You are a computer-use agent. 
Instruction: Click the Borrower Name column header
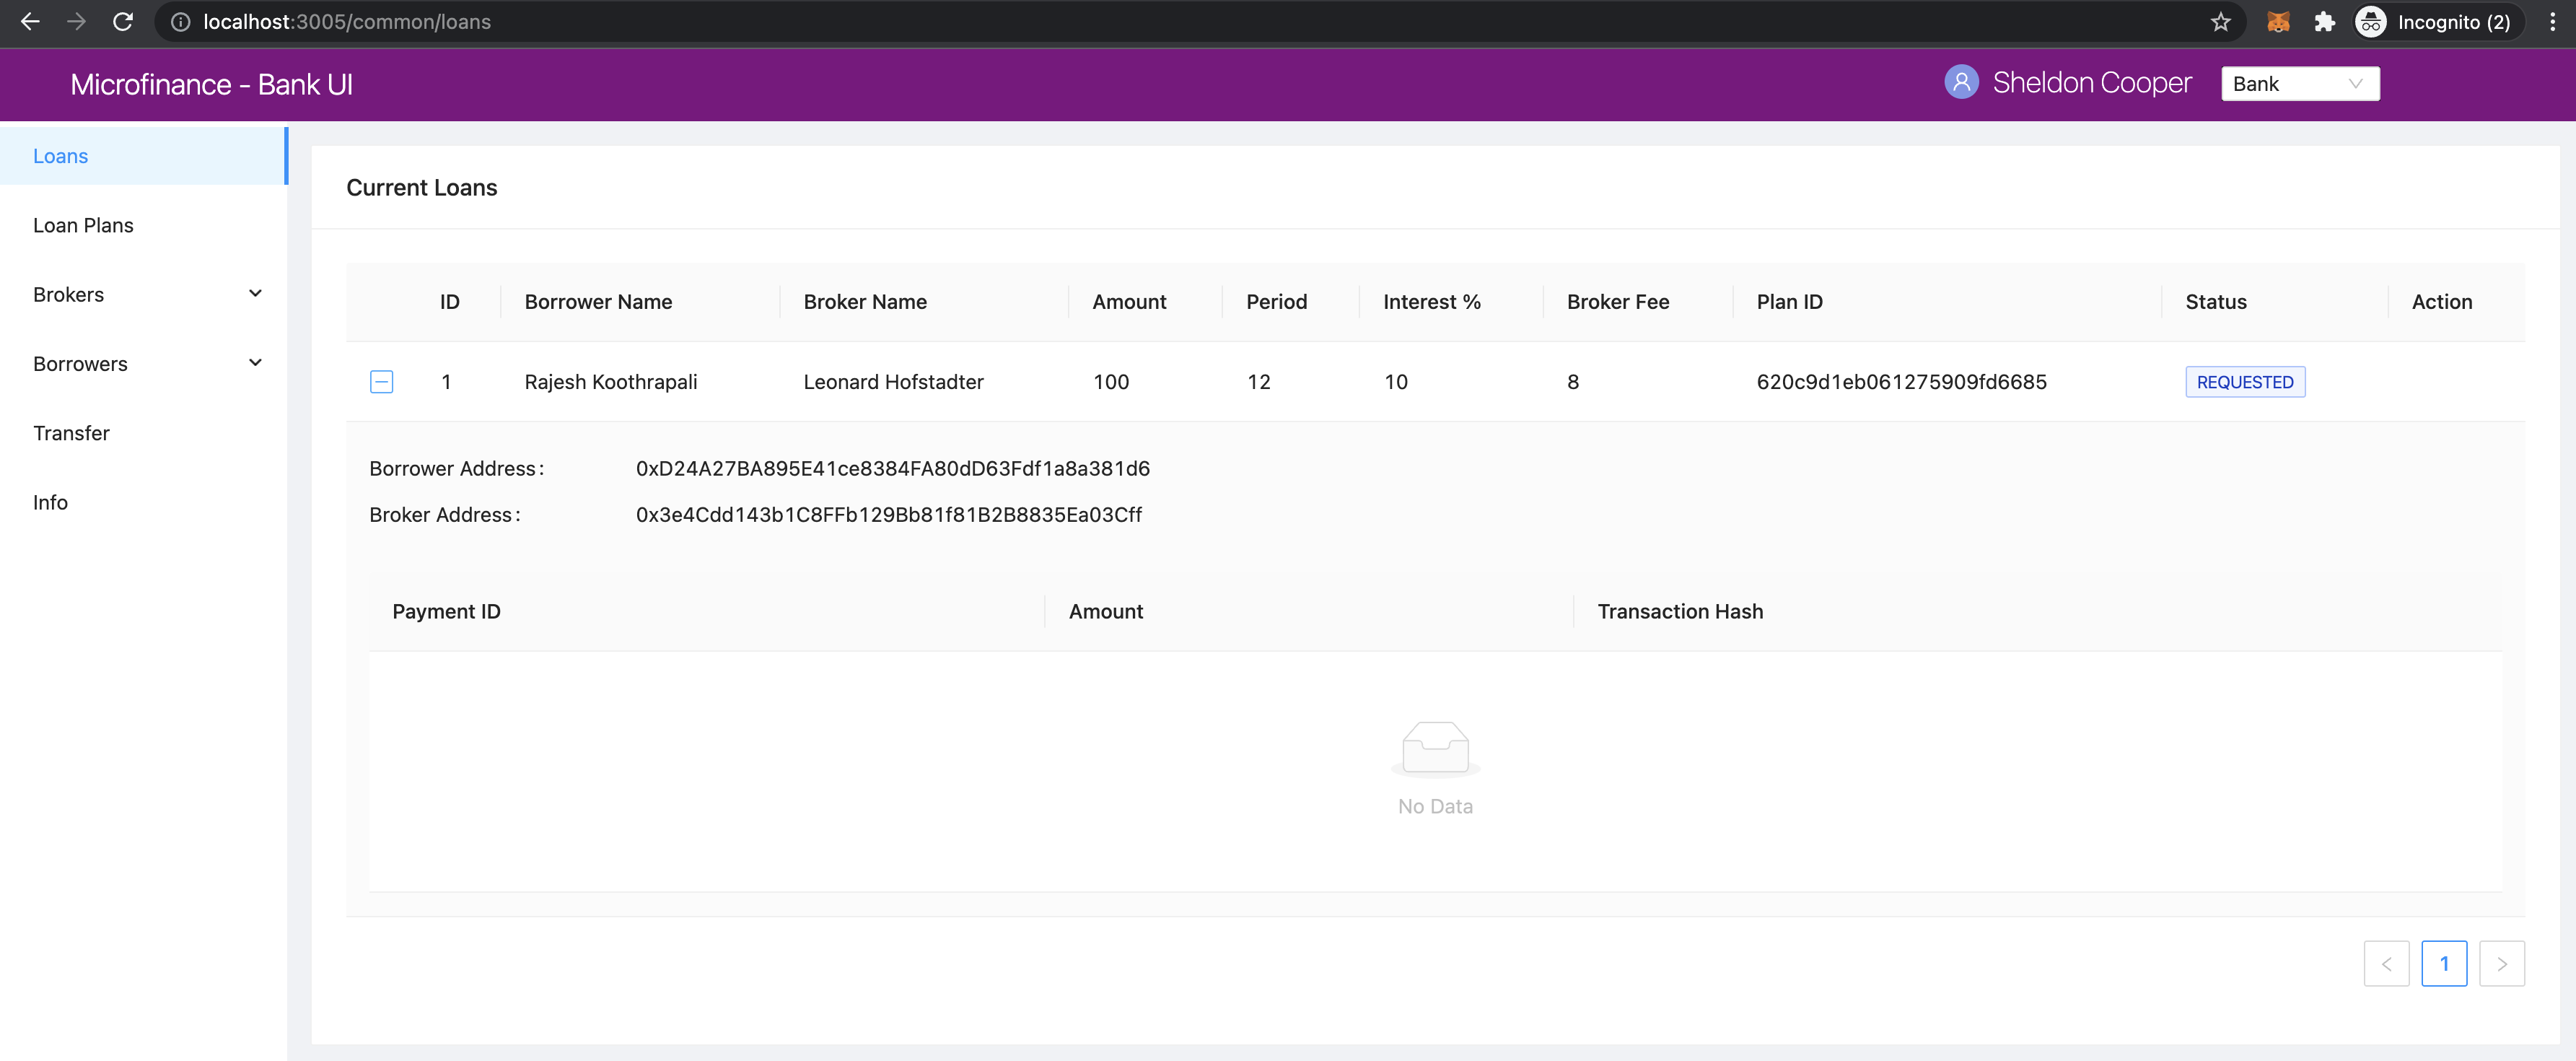(x=598, y=302)
